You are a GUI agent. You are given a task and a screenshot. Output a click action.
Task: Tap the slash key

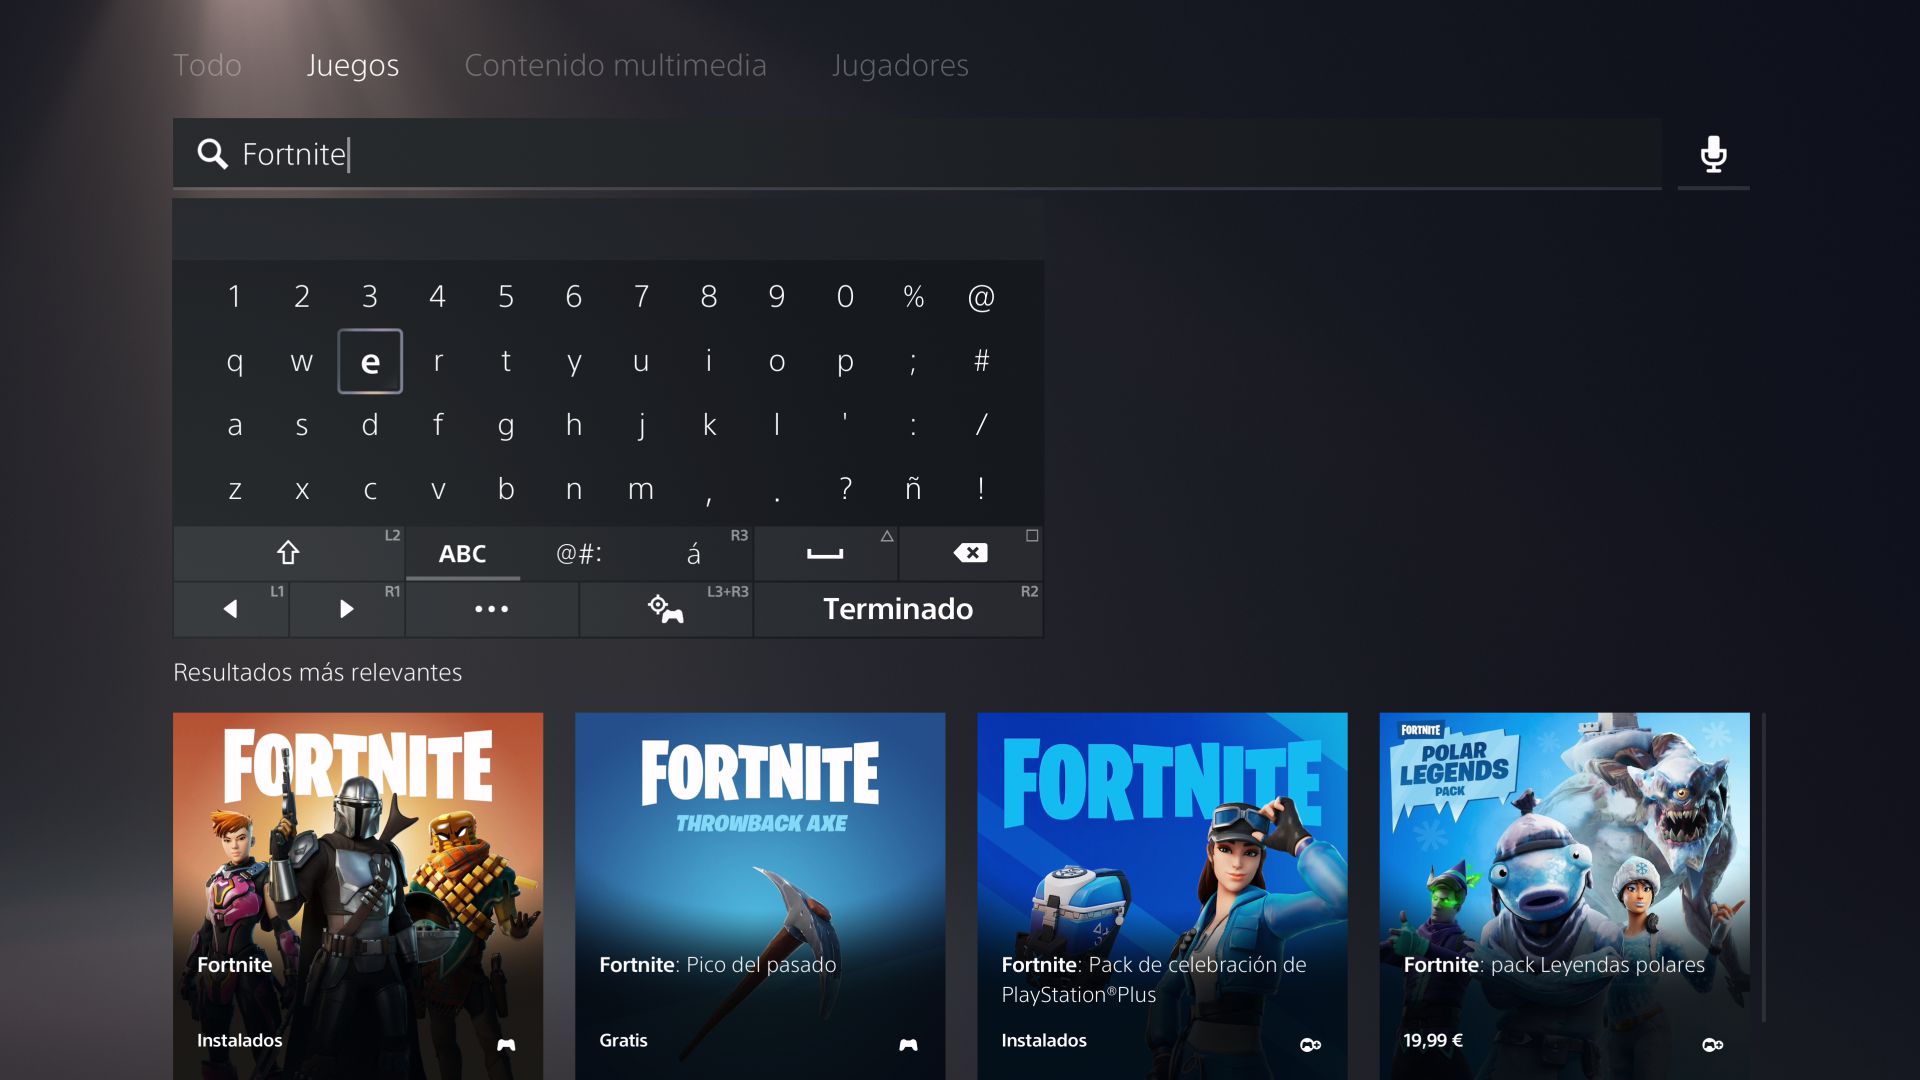[x=981, y=425]
